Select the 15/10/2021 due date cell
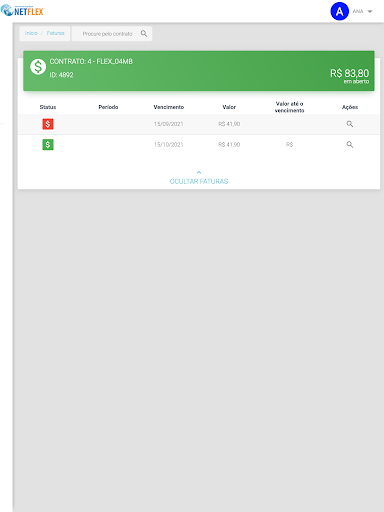 pyautogui.click(x=169, y=145)
